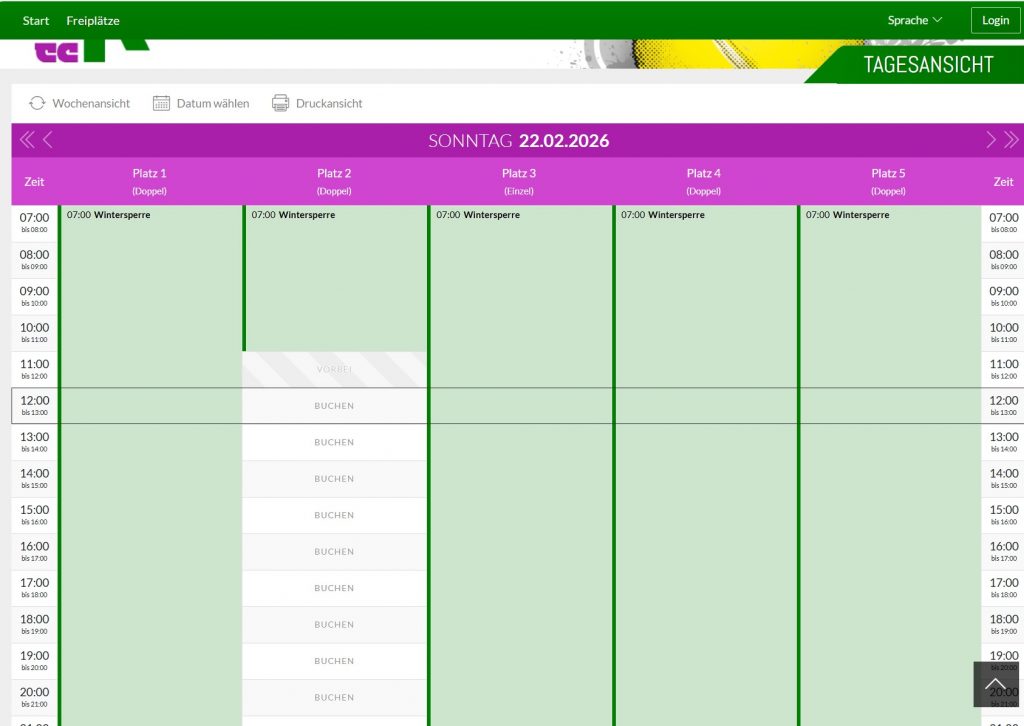Open the Datum wählen calendar icon

point(162,103)
